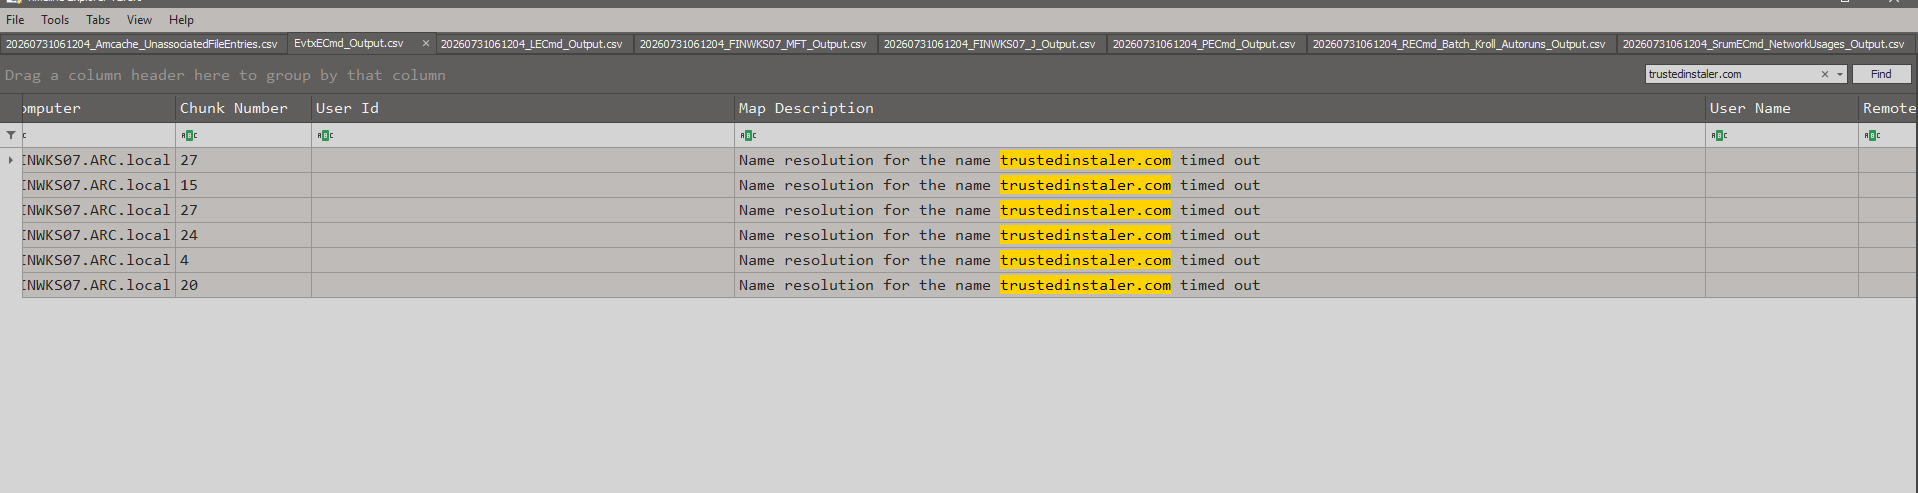Click the User Id cell in chunk 24 row
The width and height of the screenshot is (1918, 493).
(523, 235)
